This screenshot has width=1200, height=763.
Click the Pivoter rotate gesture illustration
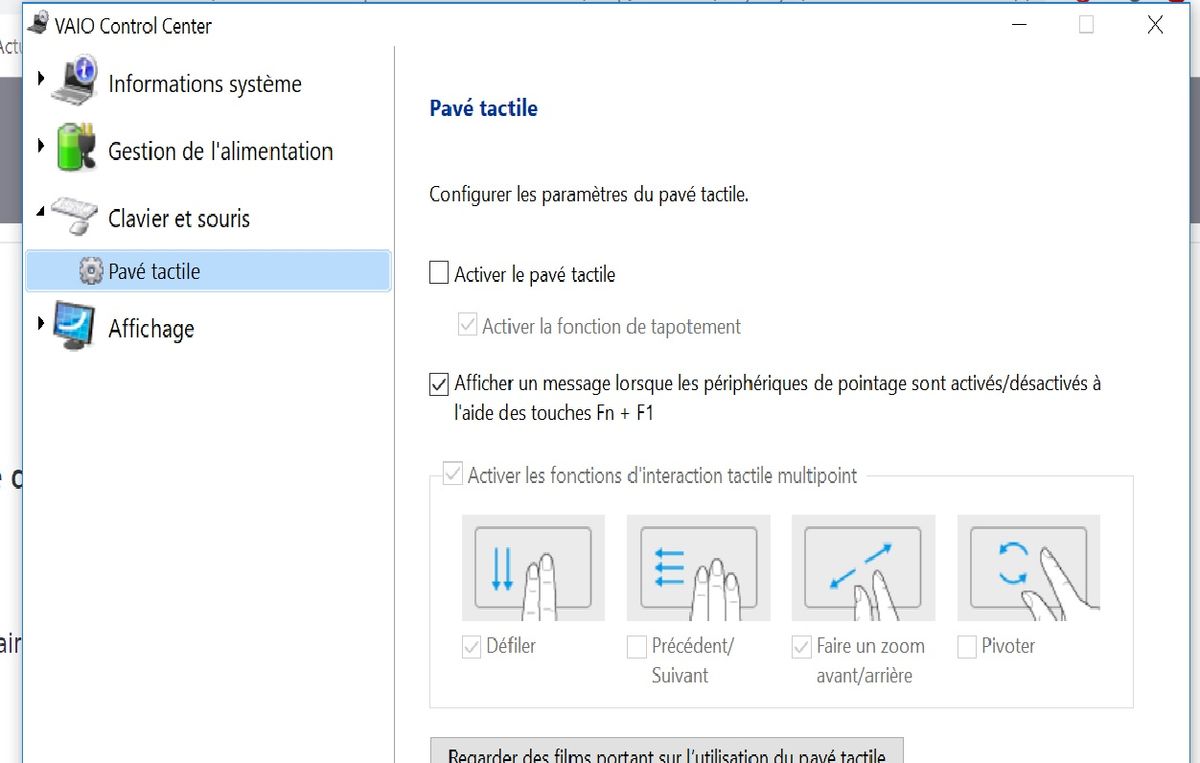point(1028,567)
